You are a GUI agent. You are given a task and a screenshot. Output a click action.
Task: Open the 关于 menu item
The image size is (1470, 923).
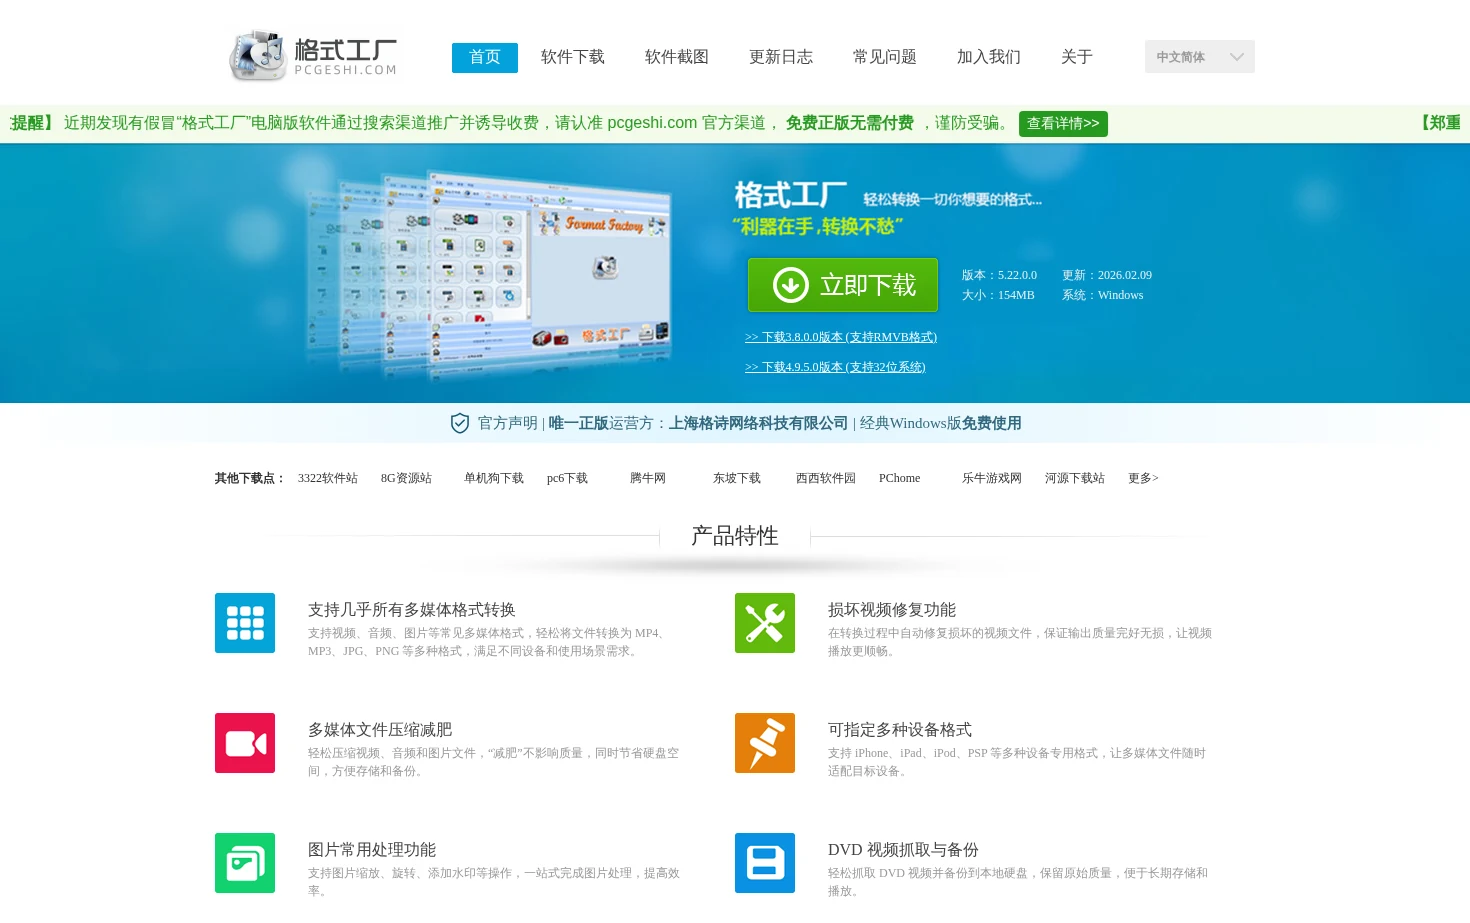click(x=1077, y=57)
